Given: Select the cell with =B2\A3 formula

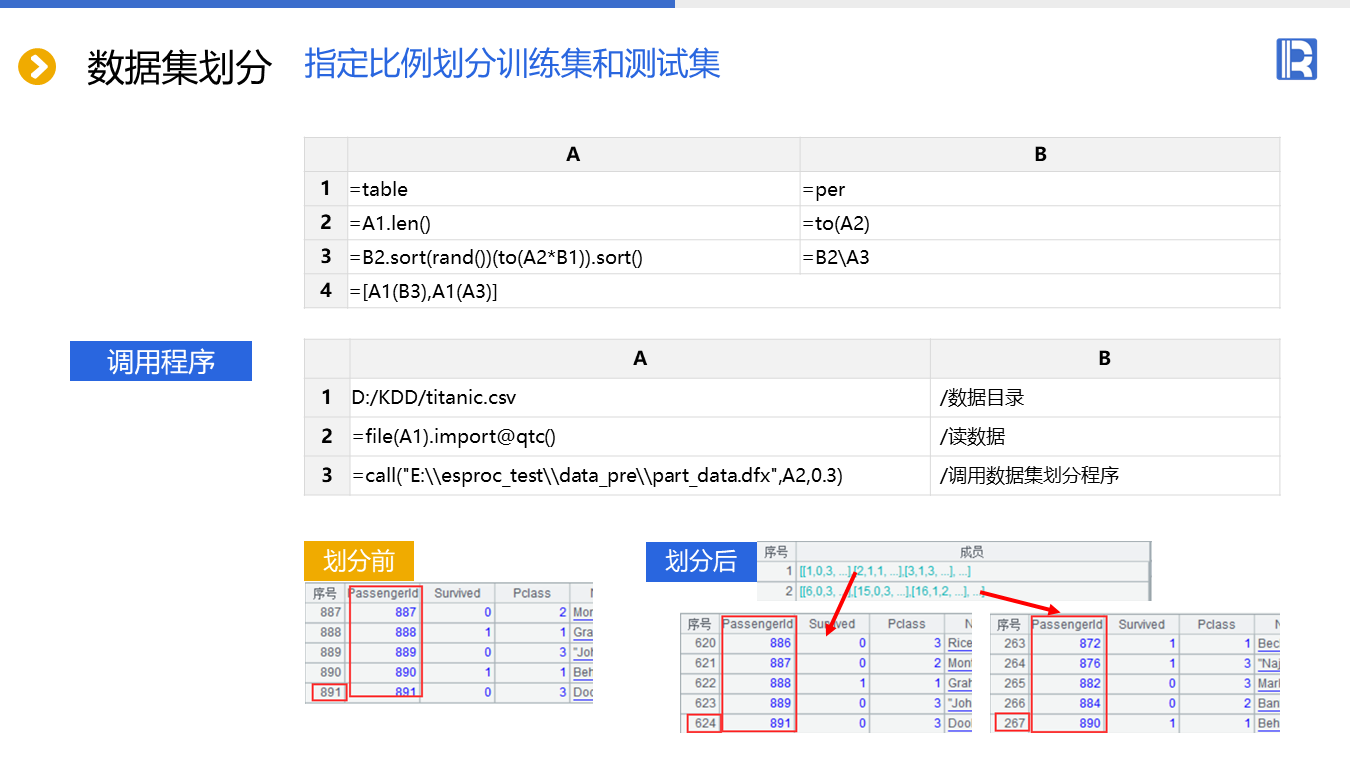Looking at the screenshot, I should [x=1039, y=257].
